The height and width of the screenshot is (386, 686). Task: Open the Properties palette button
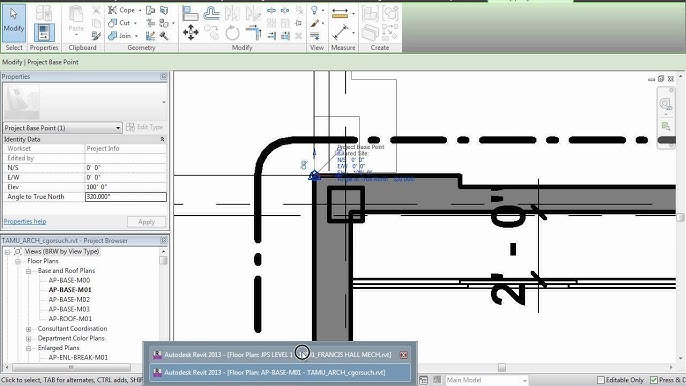44,33
